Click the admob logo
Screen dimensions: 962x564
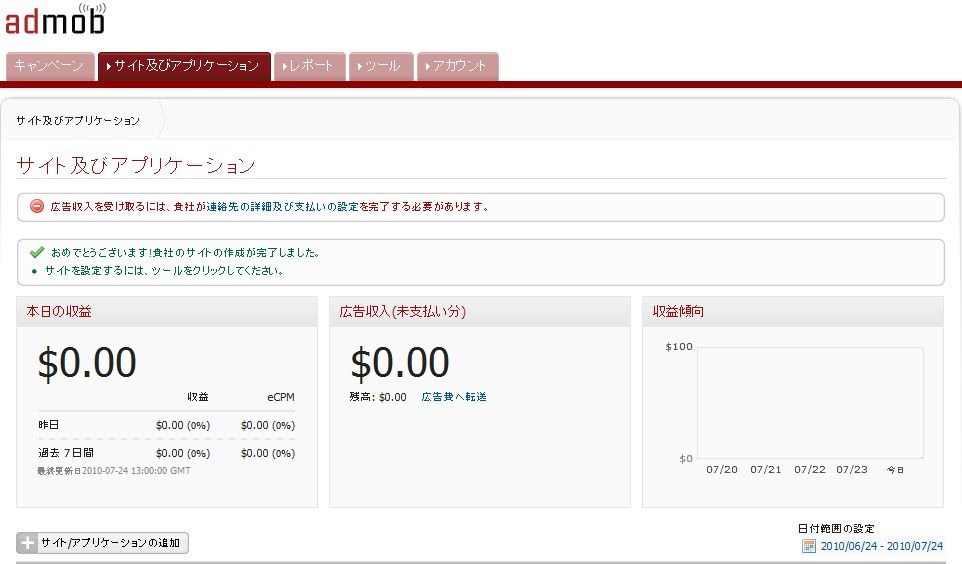(x=55, y=19)
